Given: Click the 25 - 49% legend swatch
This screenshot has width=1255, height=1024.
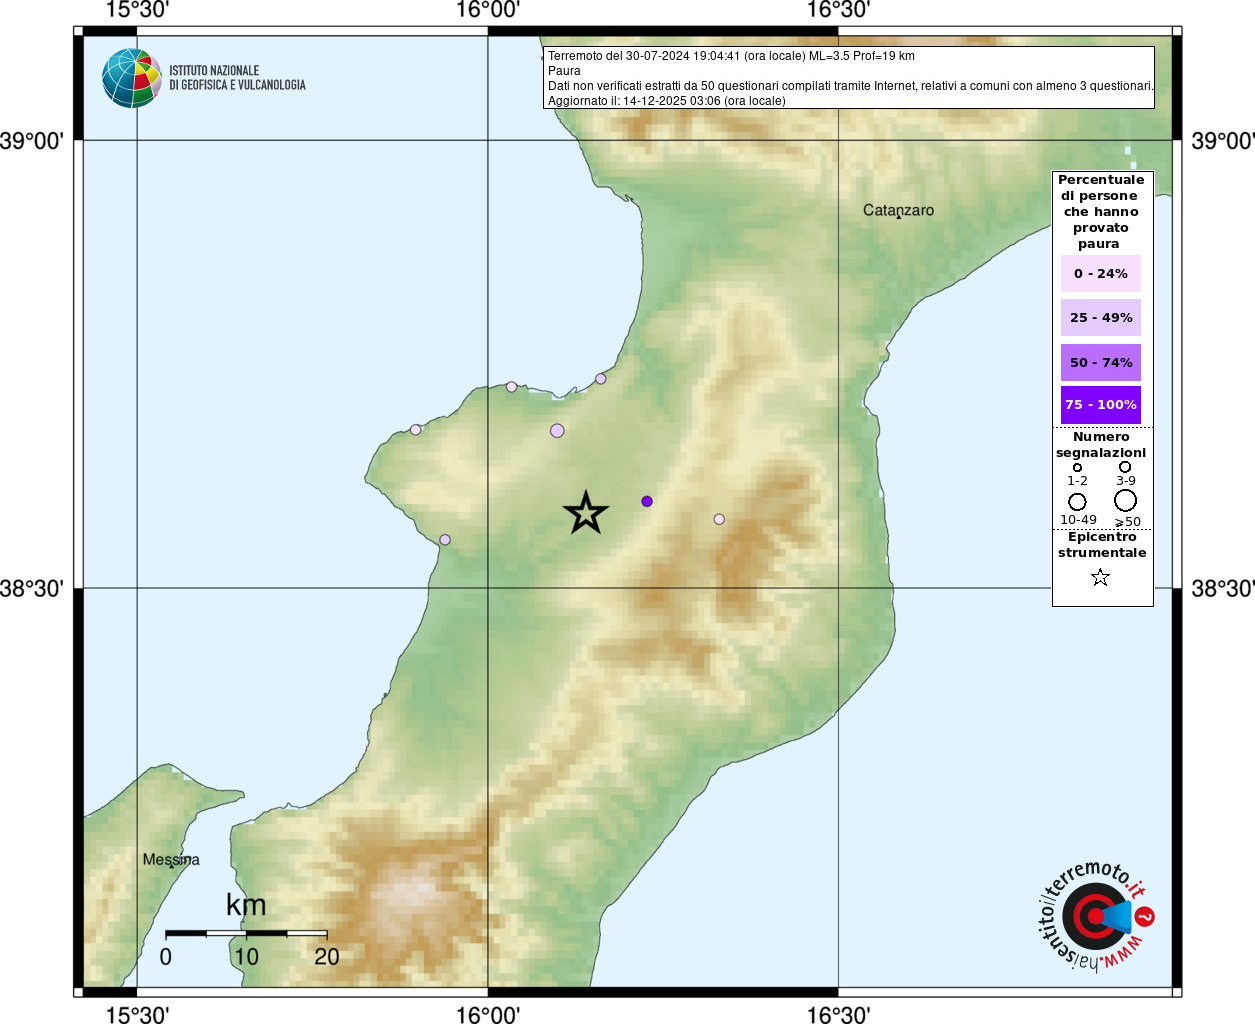Looking at the screenshot, I should 1101,317.
